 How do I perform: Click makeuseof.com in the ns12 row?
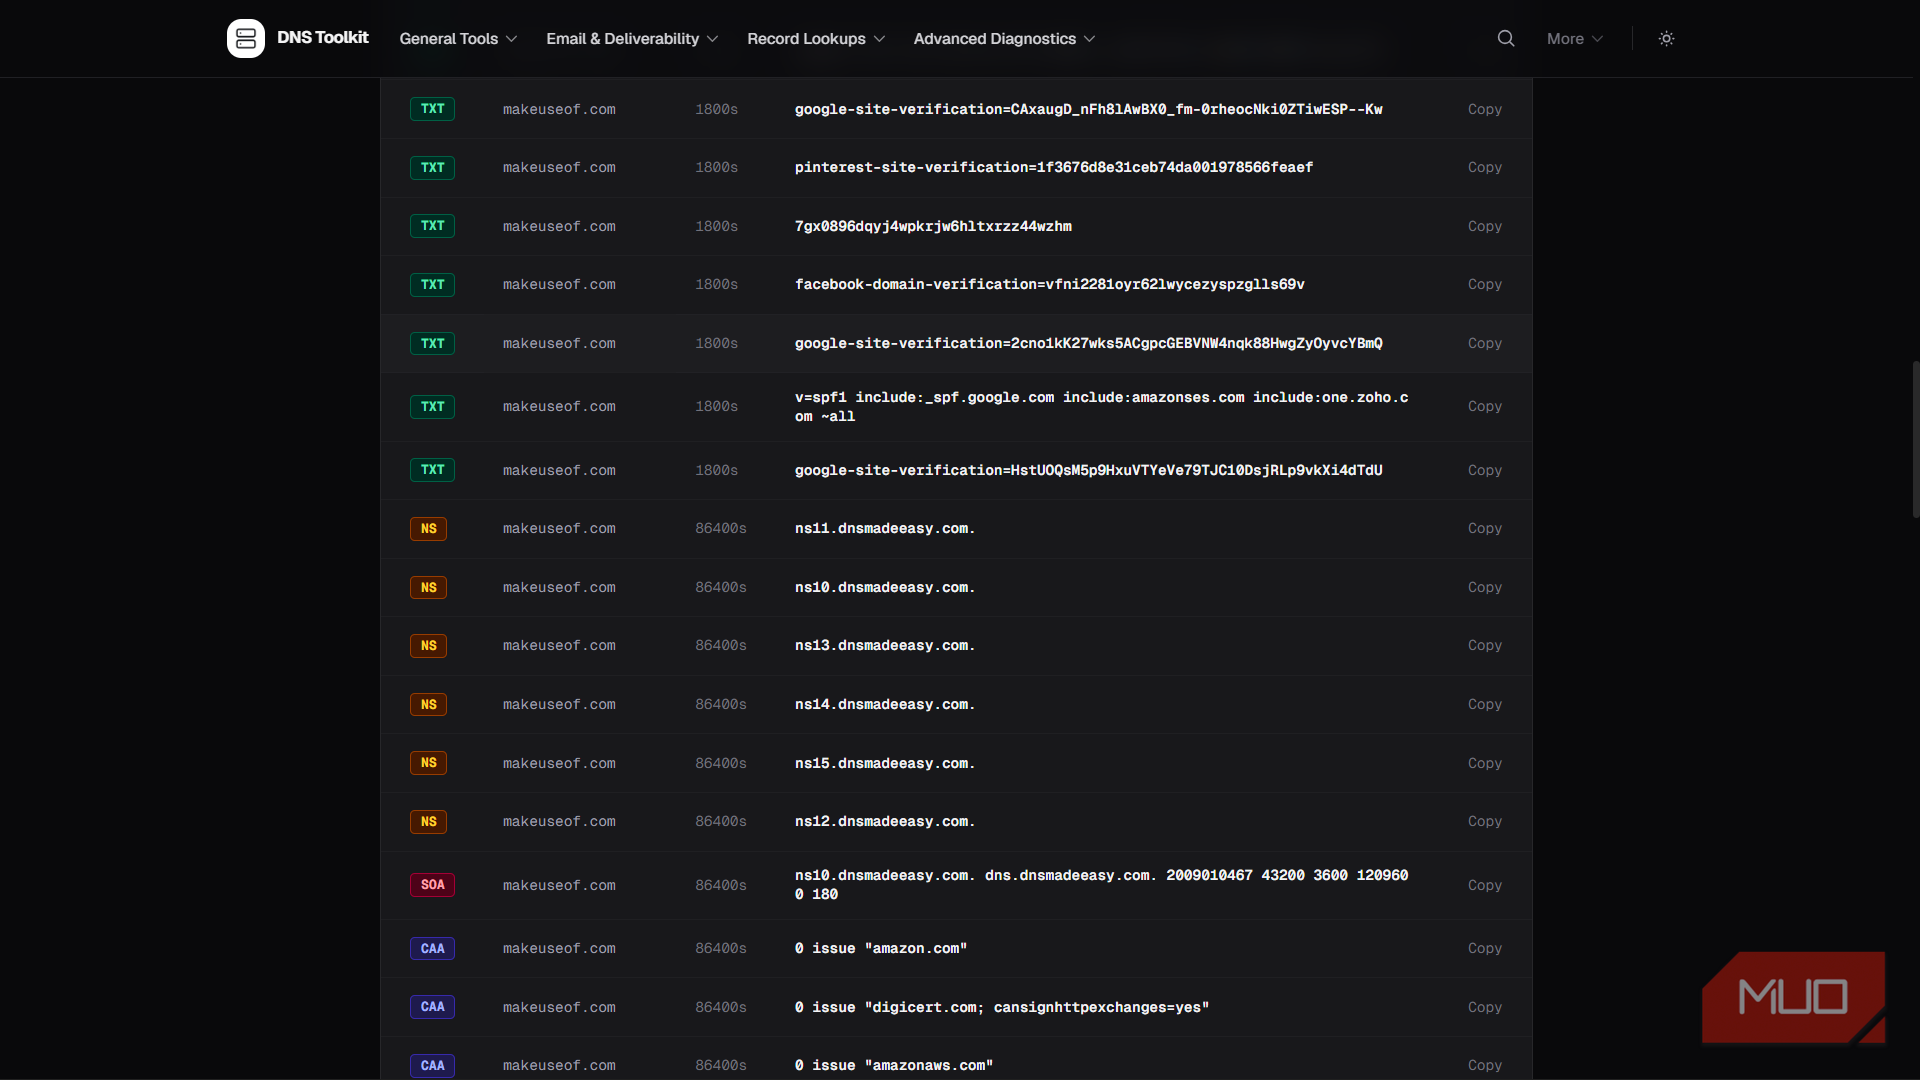(559, 821)
